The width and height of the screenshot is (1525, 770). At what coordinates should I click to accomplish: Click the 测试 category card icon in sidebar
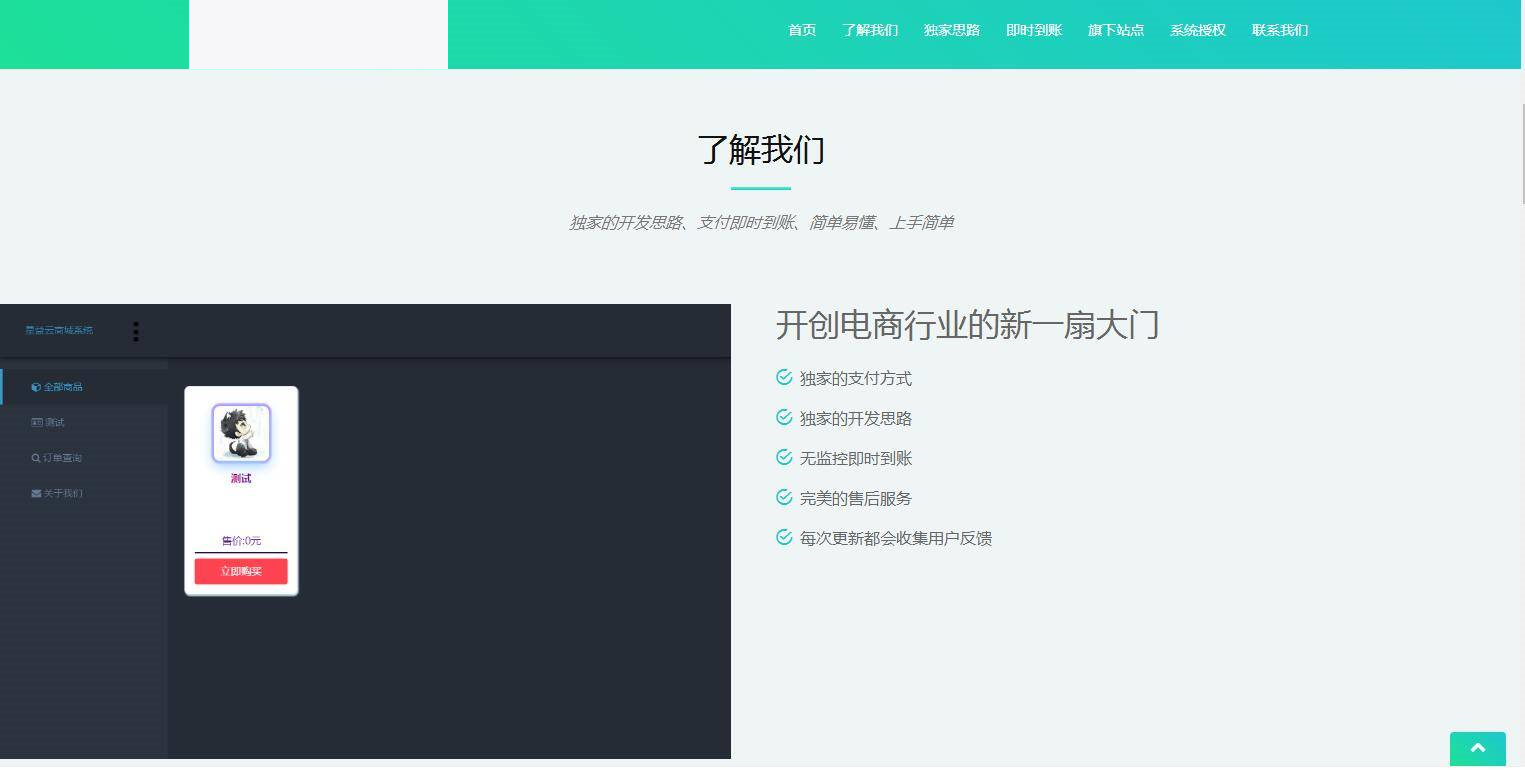(x=36, y=422)
